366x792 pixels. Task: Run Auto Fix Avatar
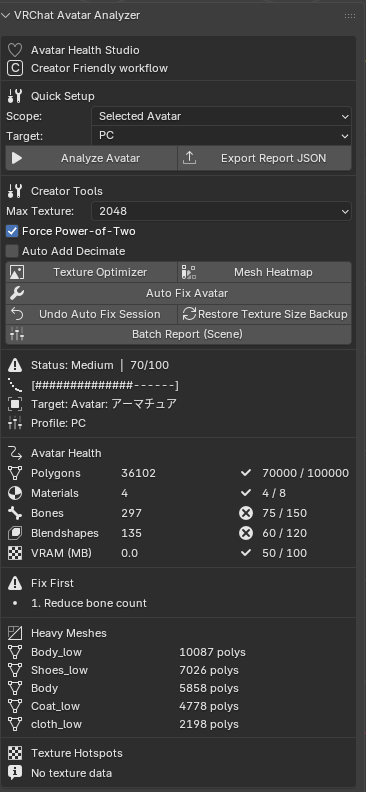click(x=179, y=293)
